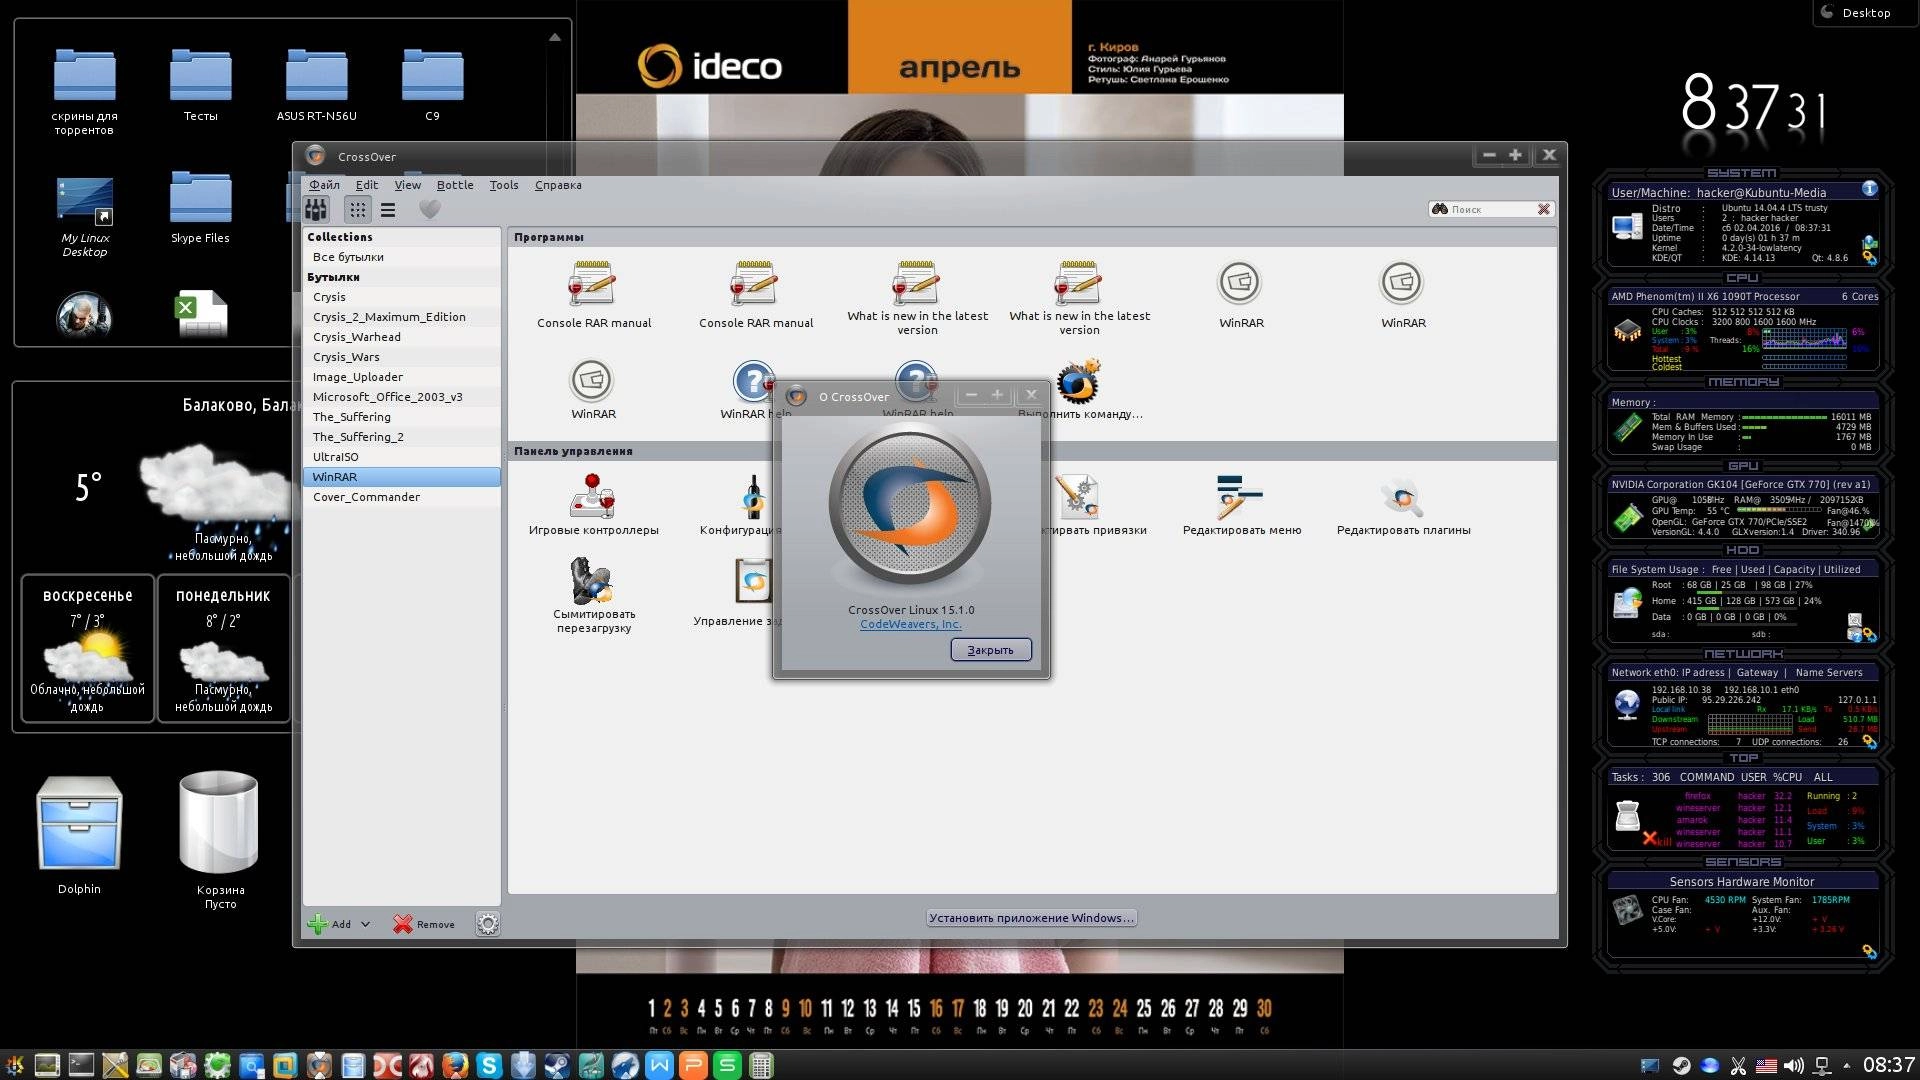Select UltraISO bottle

[x=401, y=457]
